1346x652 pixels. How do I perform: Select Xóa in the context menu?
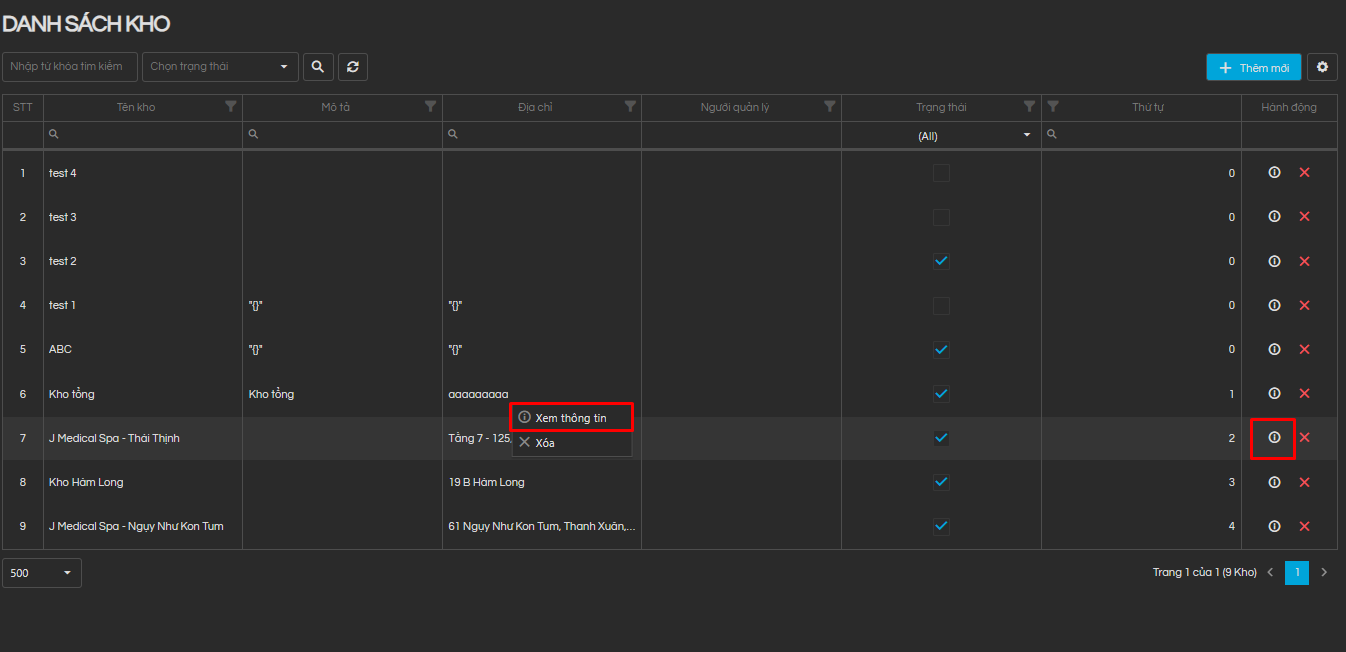545,443
